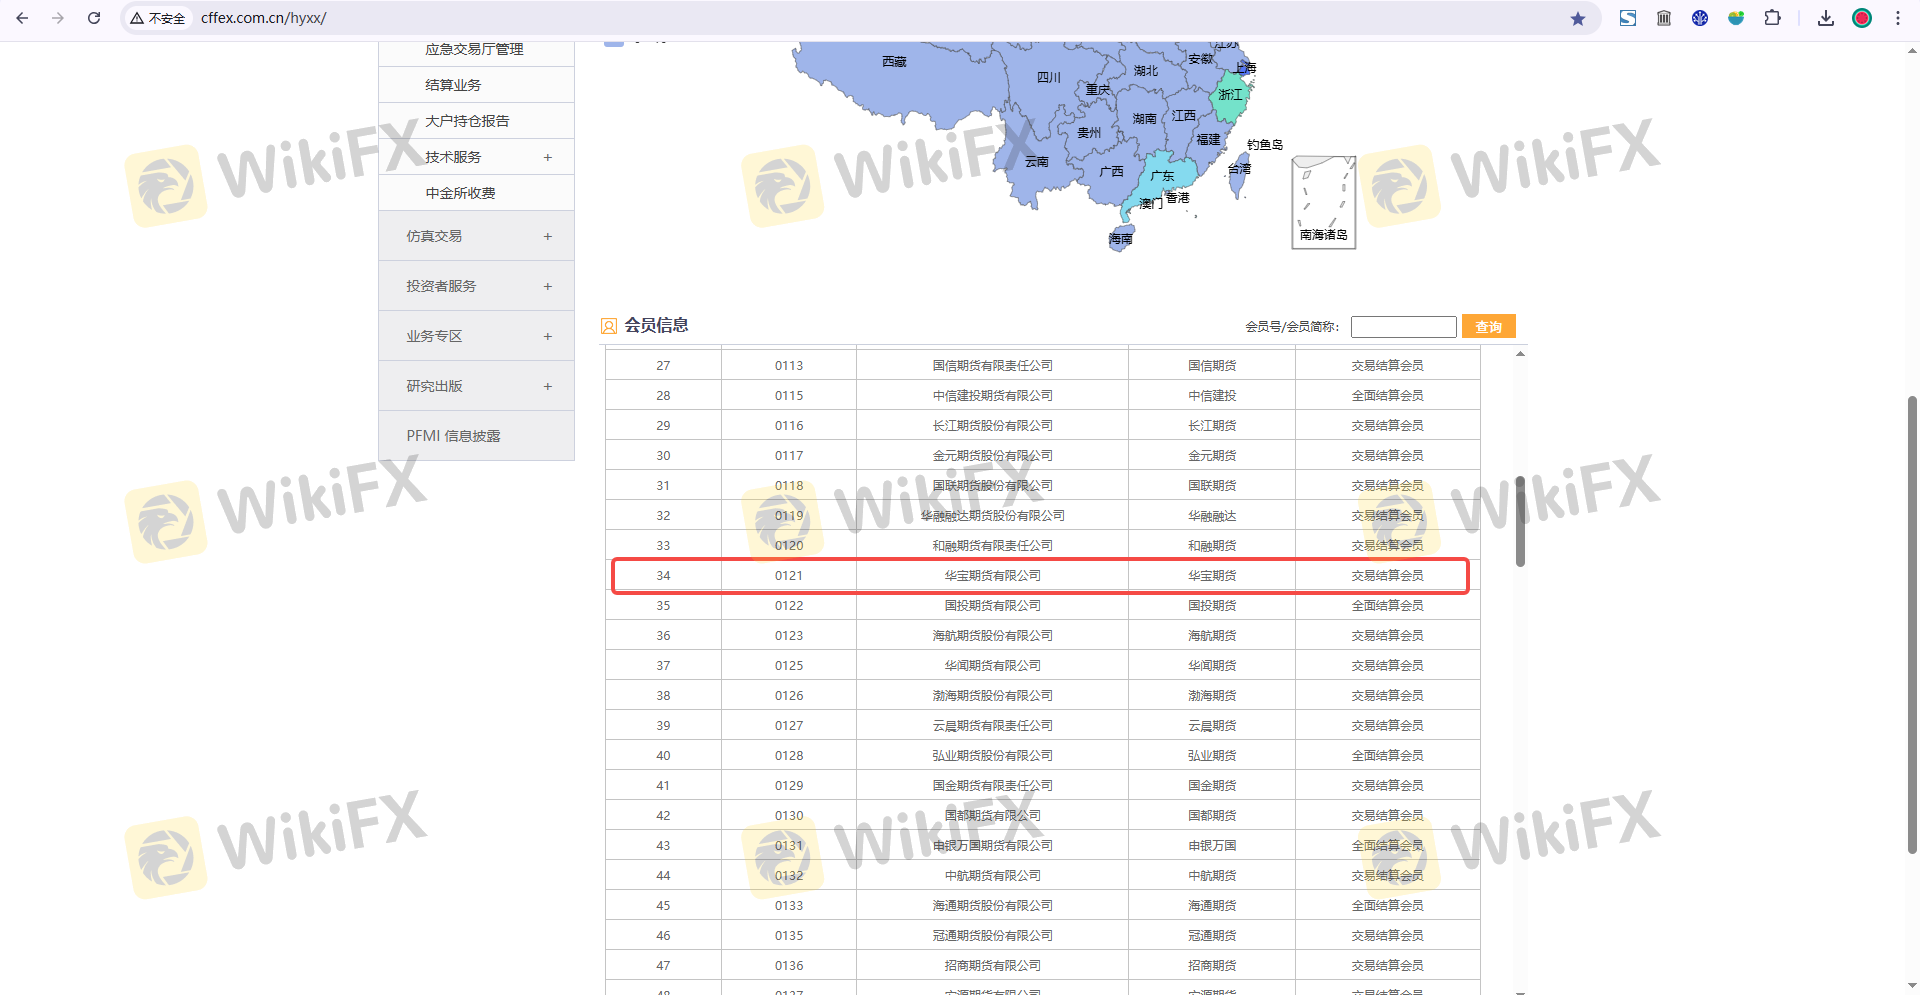The image size is (1920, 995).
Task: Click short name 冠通期货
Action: (1212, 936)
